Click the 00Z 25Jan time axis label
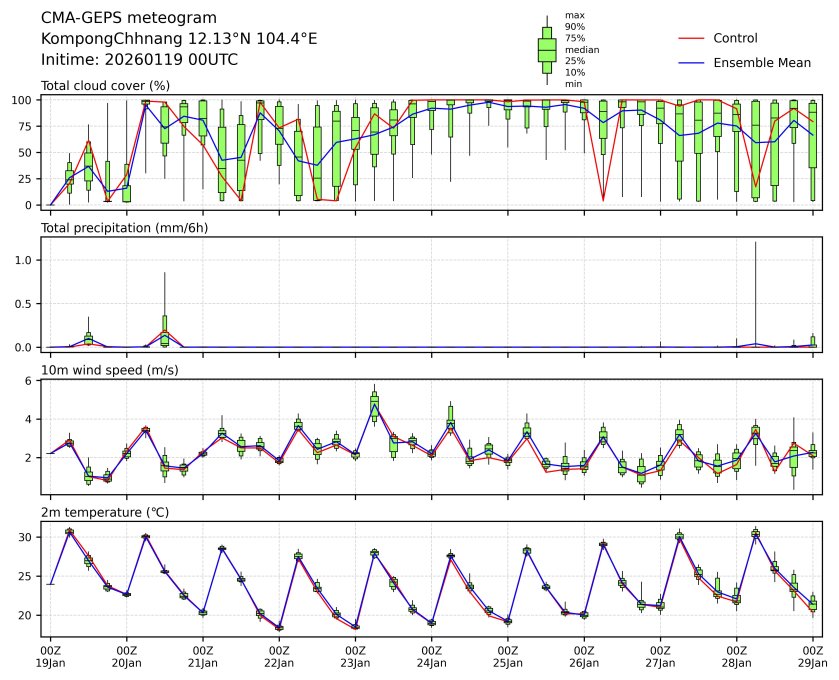This screenshot has width=839, height=680. tap(508, 656)
